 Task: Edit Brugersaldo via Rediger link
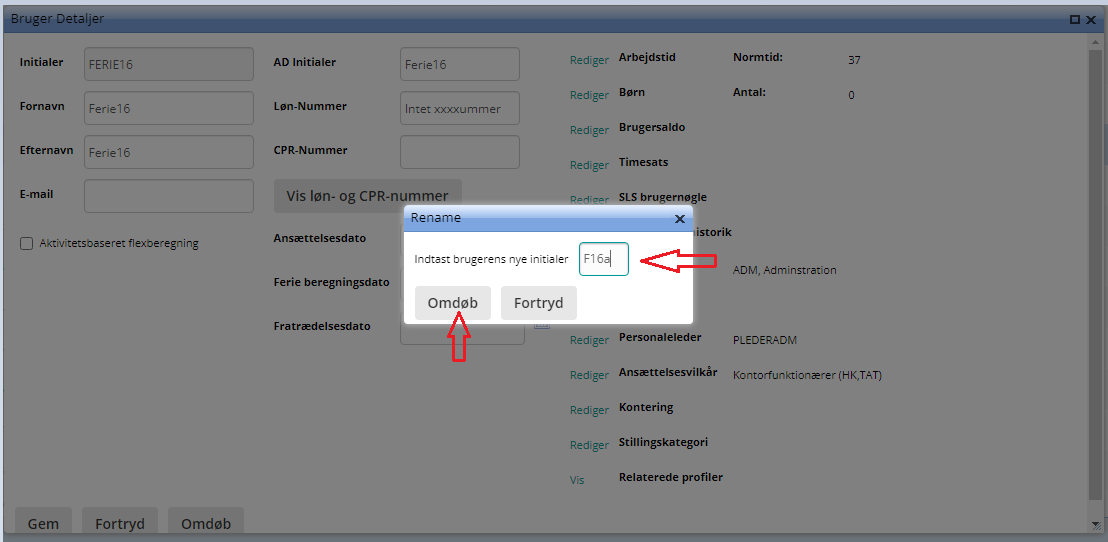pyautogui.click(x=589, y=130)
